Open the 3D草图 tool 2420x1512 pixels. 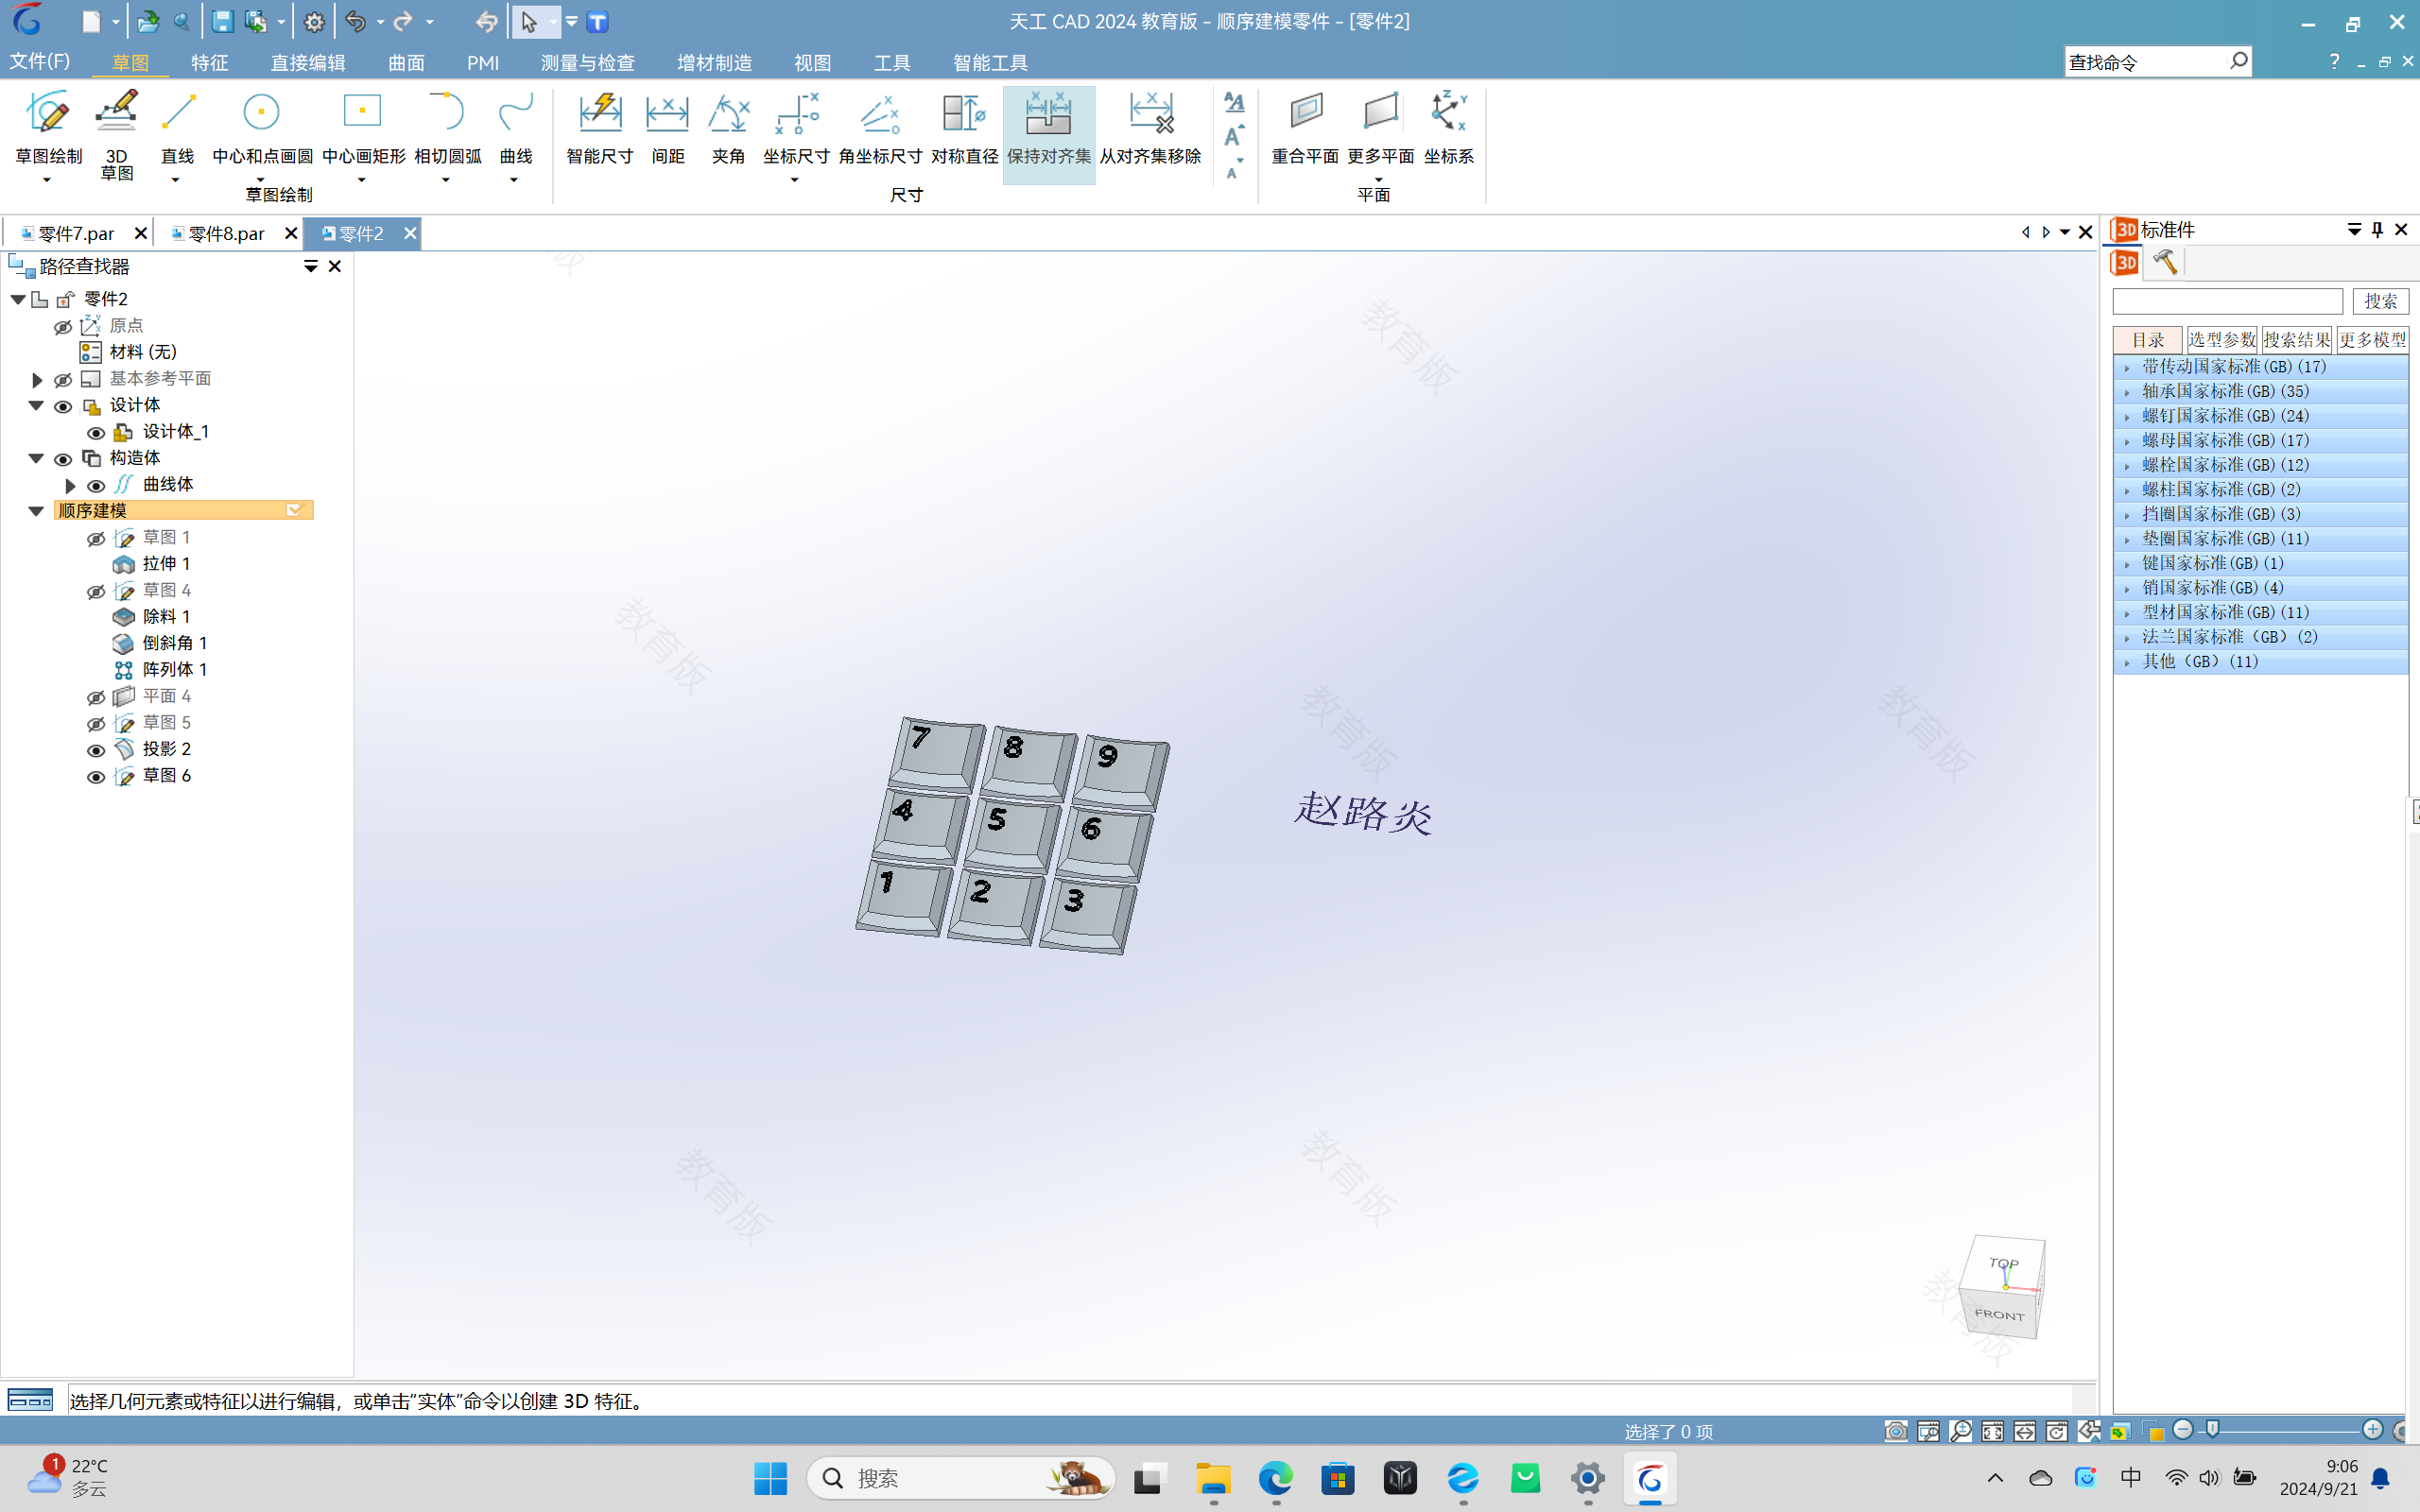(x=116, y=135)
